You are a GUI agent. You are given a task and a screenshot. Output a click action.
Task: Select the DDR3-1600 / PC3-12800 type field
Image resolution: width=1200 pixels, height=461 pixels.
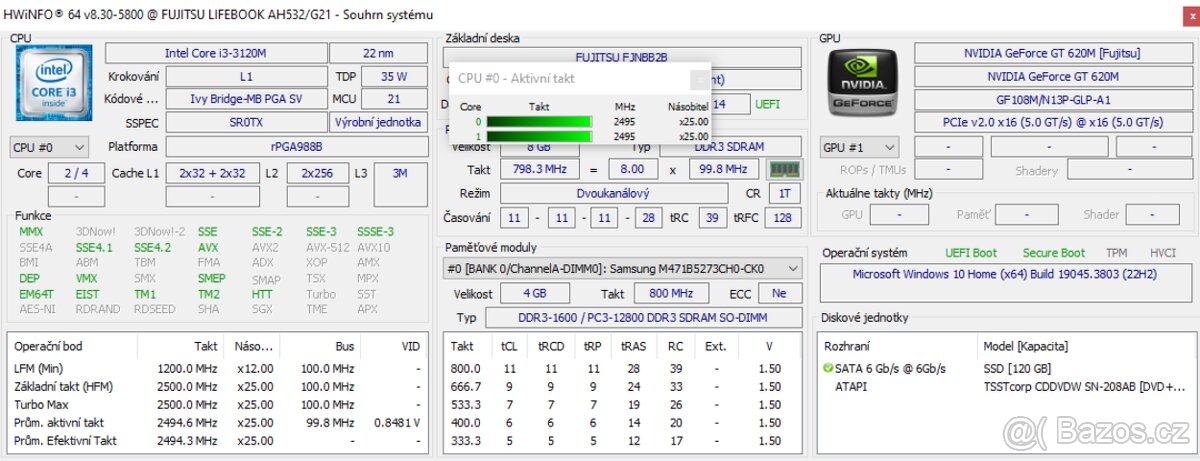[x=644, y=317]
